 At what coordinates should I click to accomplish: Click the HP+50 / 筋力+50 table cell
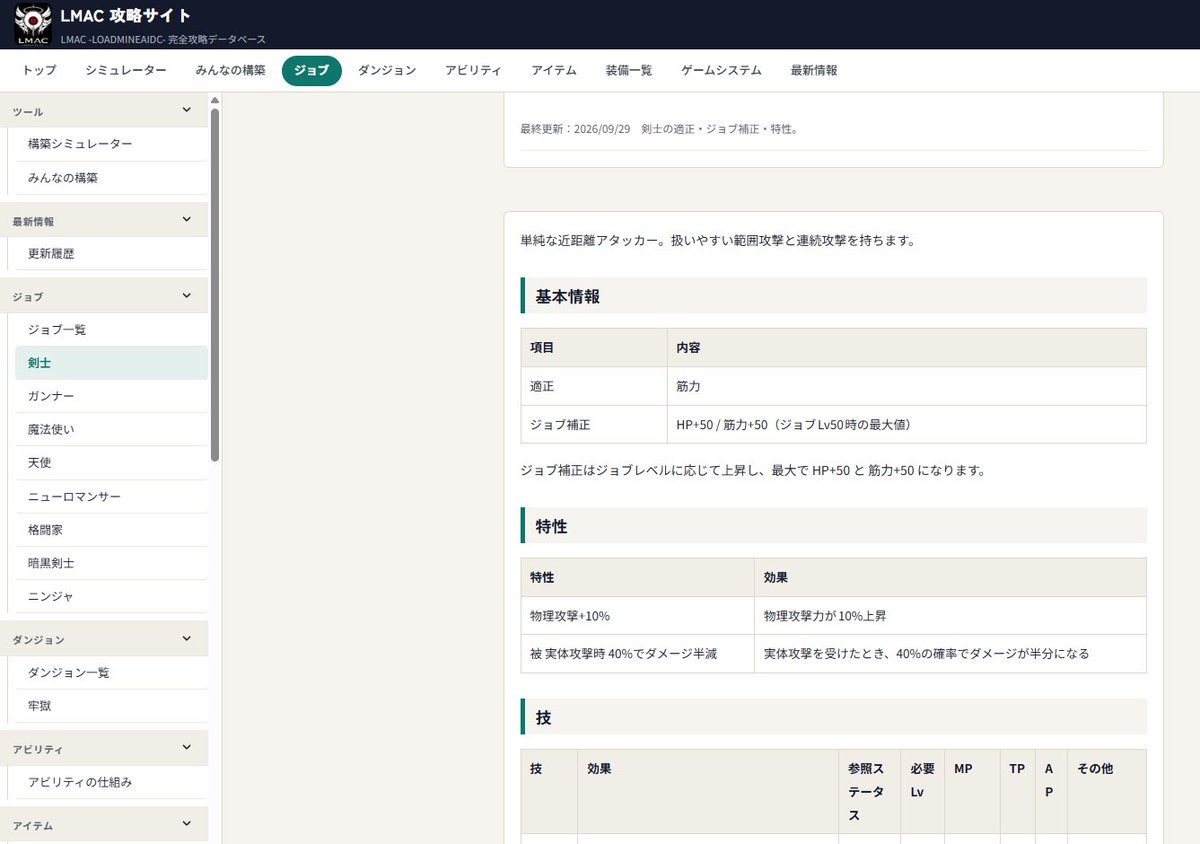pos(907,424)
